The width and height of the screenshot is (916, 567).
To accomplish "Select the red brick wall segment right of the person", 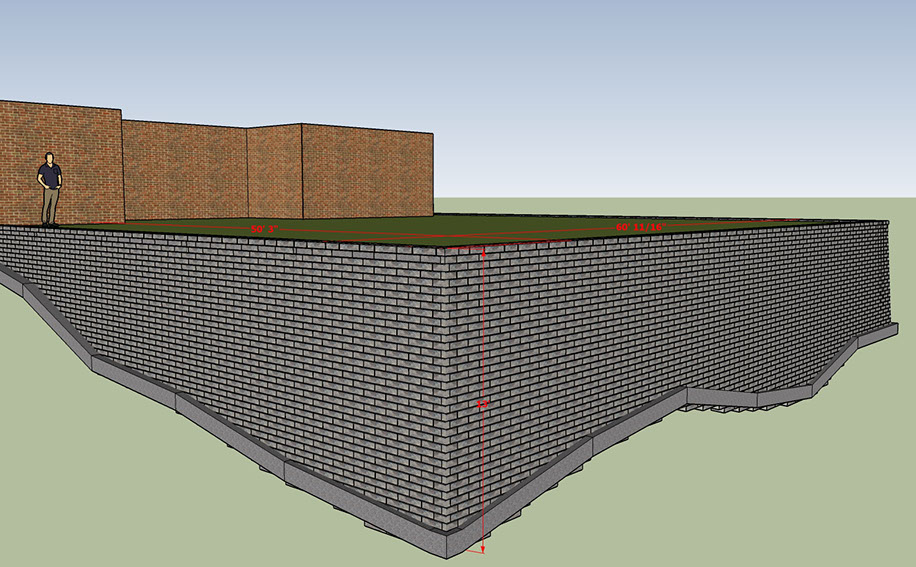I will click(x=185, y=170).
